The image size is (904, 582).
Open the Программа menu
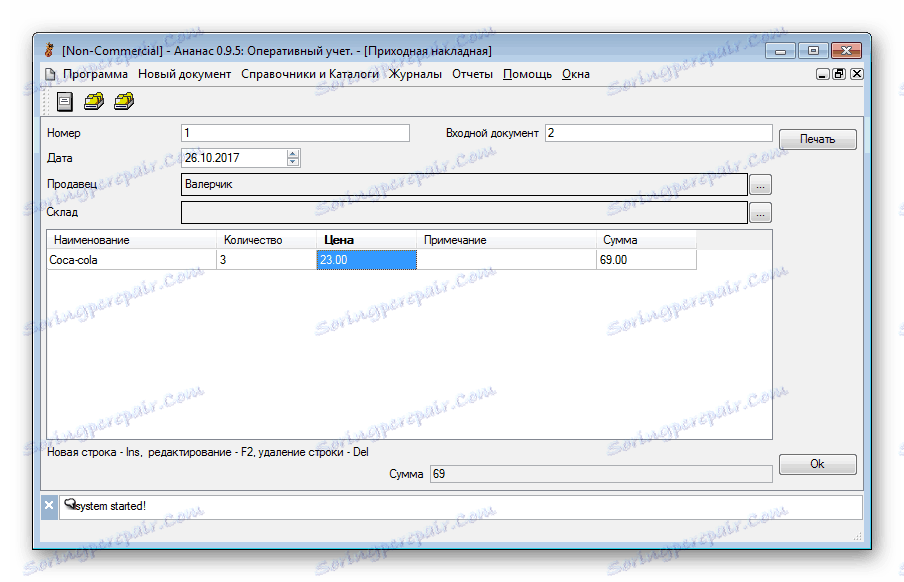(x=95, y=74)
